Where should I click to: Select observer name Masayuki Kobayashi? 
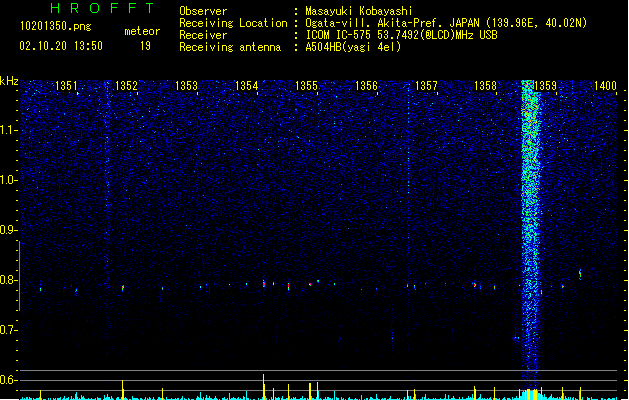click(x=359, y=11)
